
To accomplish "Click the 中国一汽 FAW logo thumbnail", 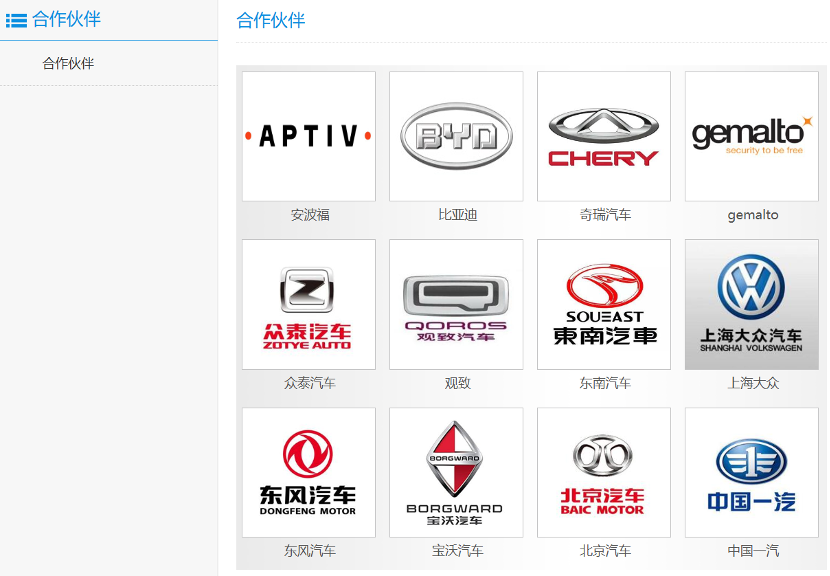I will (752, 472).
